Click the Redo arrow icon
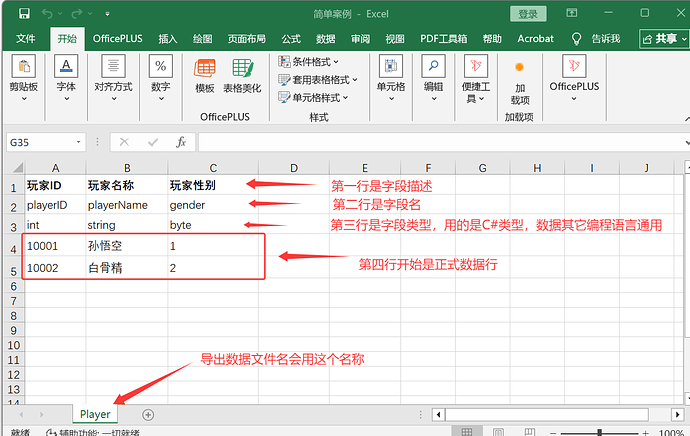Screen dimensions: 690x436 pos(77,14)
